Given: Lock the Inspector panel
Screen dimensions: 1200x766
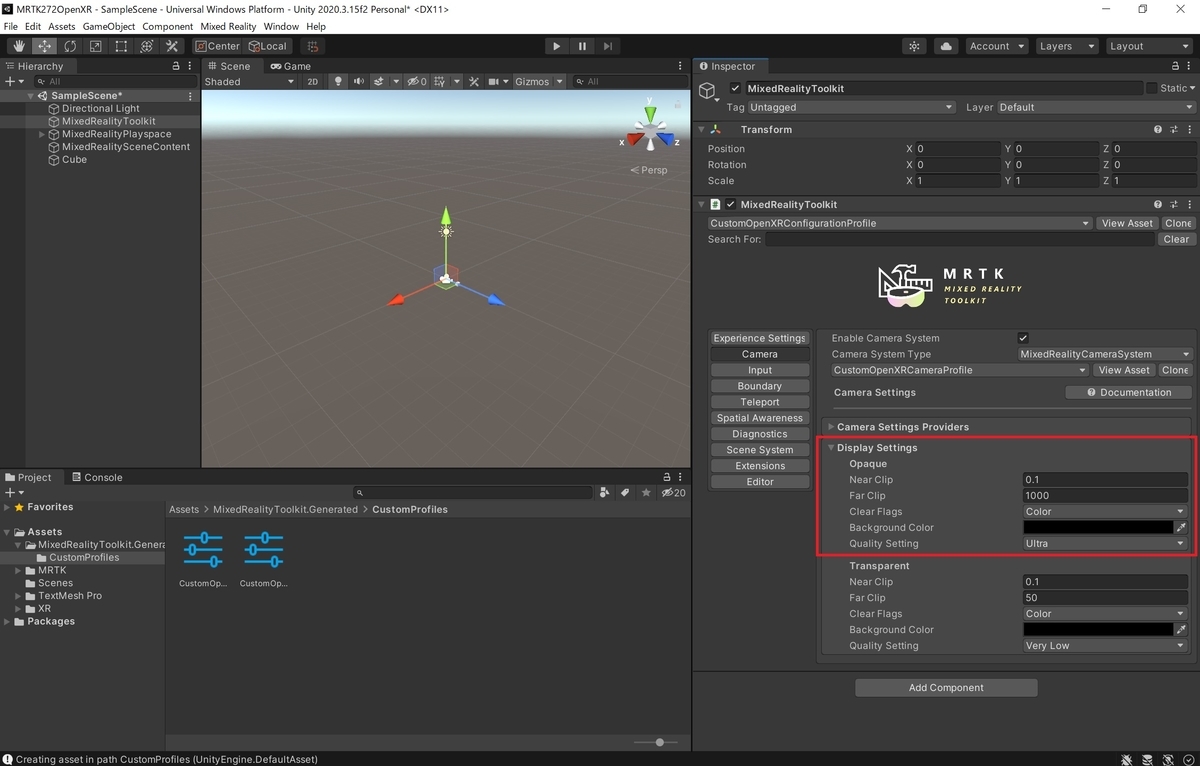Looking at the screenshot, I should tap(1175, 67).
